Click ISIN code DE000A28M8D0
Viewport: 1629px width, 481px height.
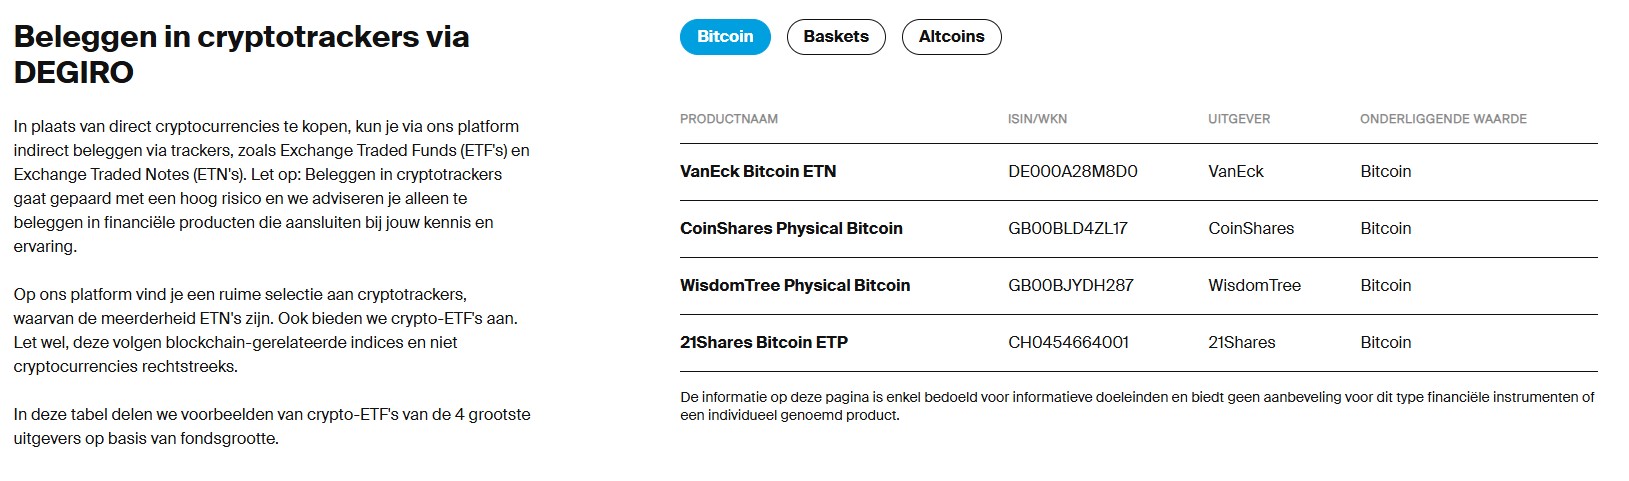click(x=1073, y=171)
